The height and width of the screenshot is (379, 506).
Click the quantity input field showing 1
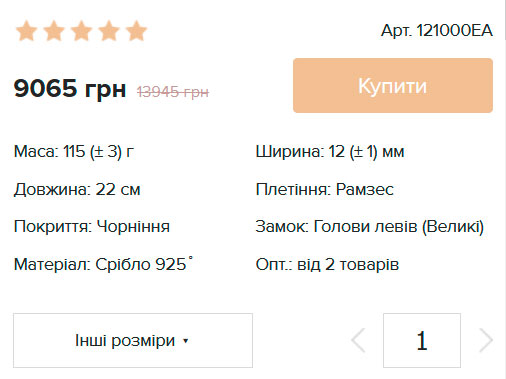tap(422, 340)
